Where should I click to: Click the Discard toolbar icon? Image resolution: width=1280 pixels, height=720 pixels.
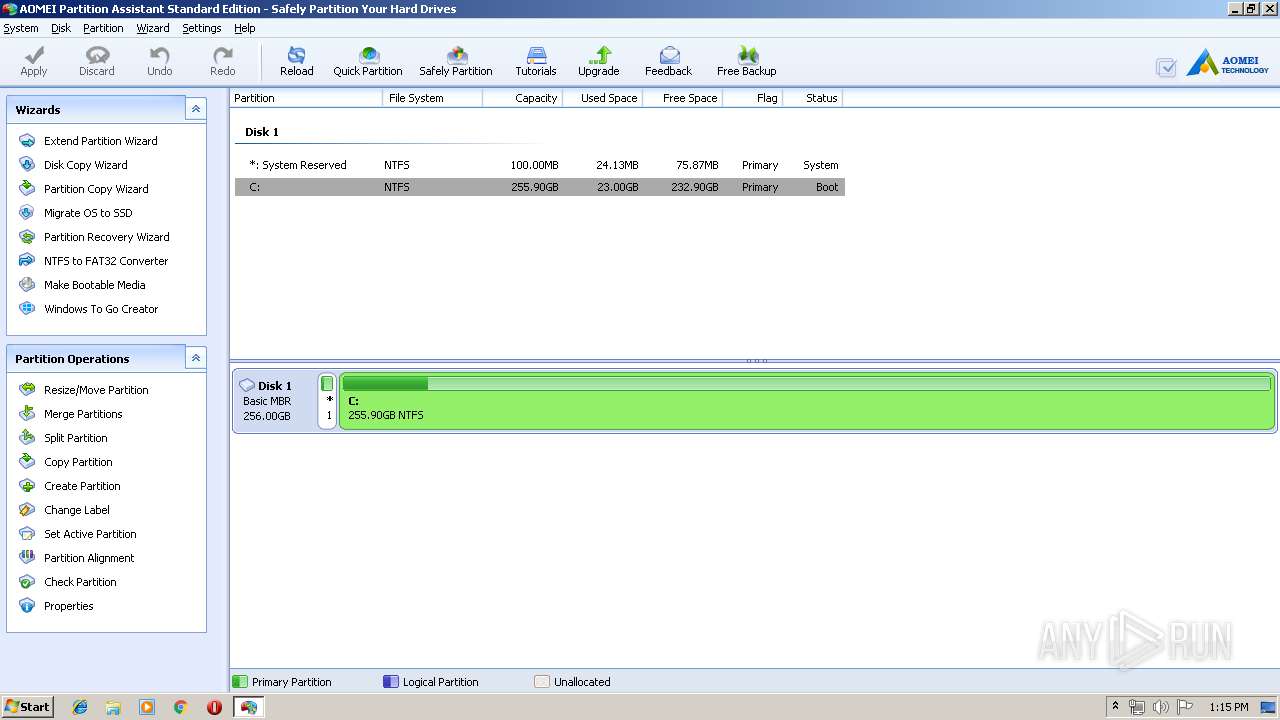point(97,56)
